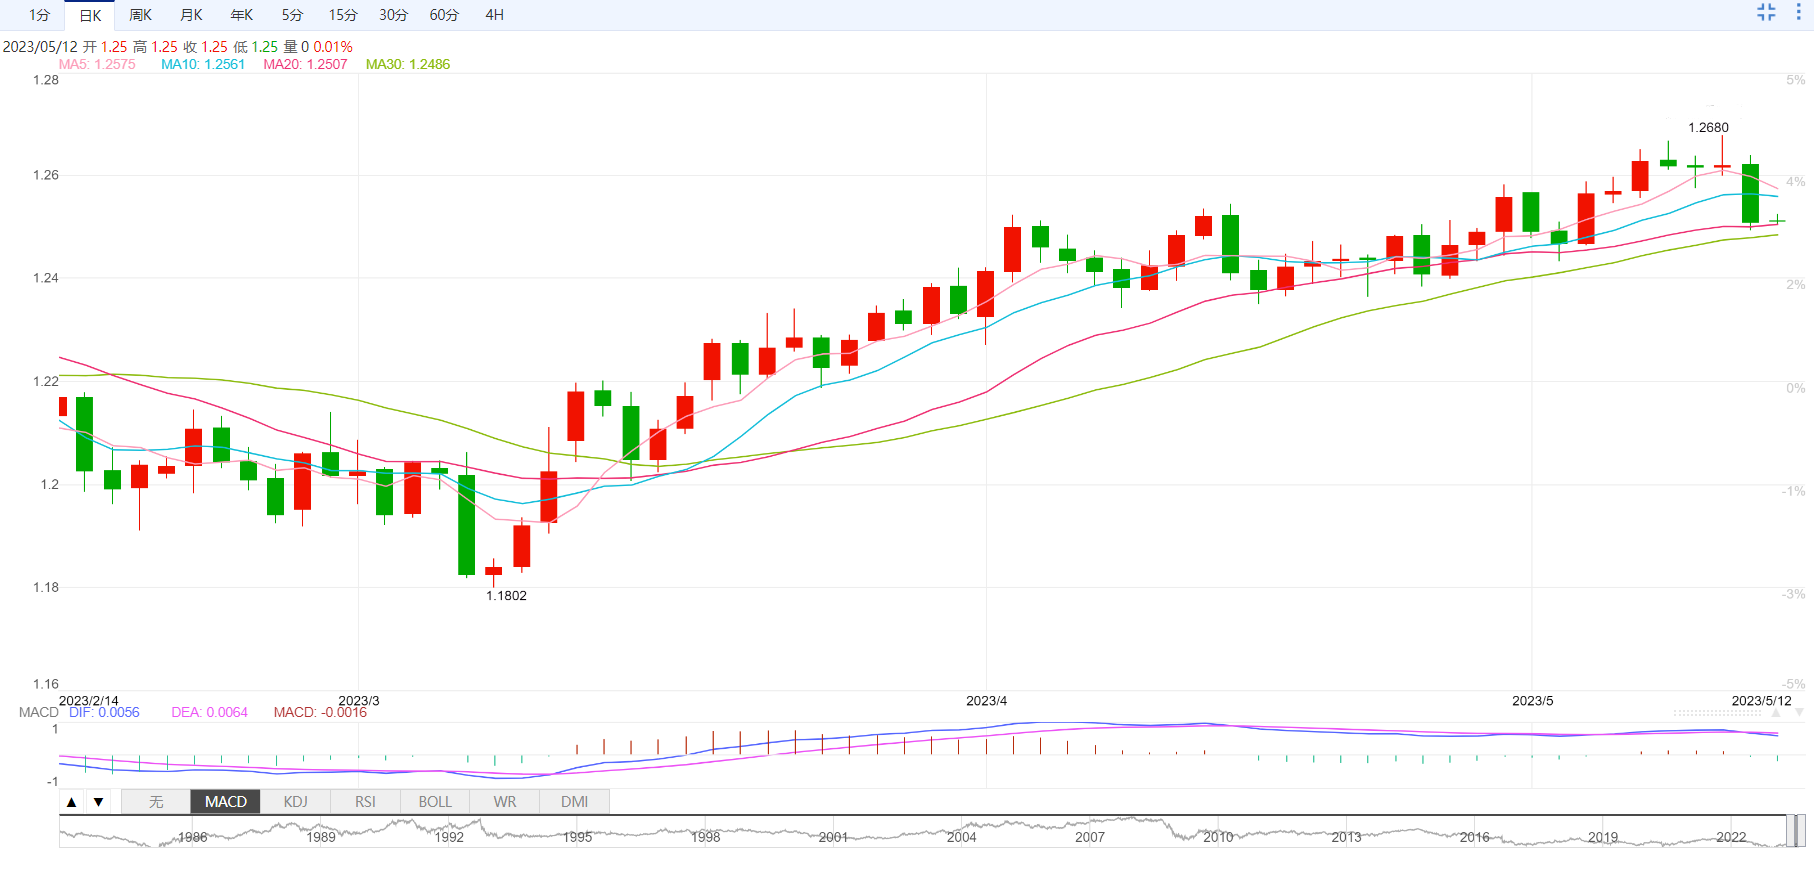Click the 2023/5/12 end date label
This screenshot has width=1814, height=882.
(x=1761, y=700)
